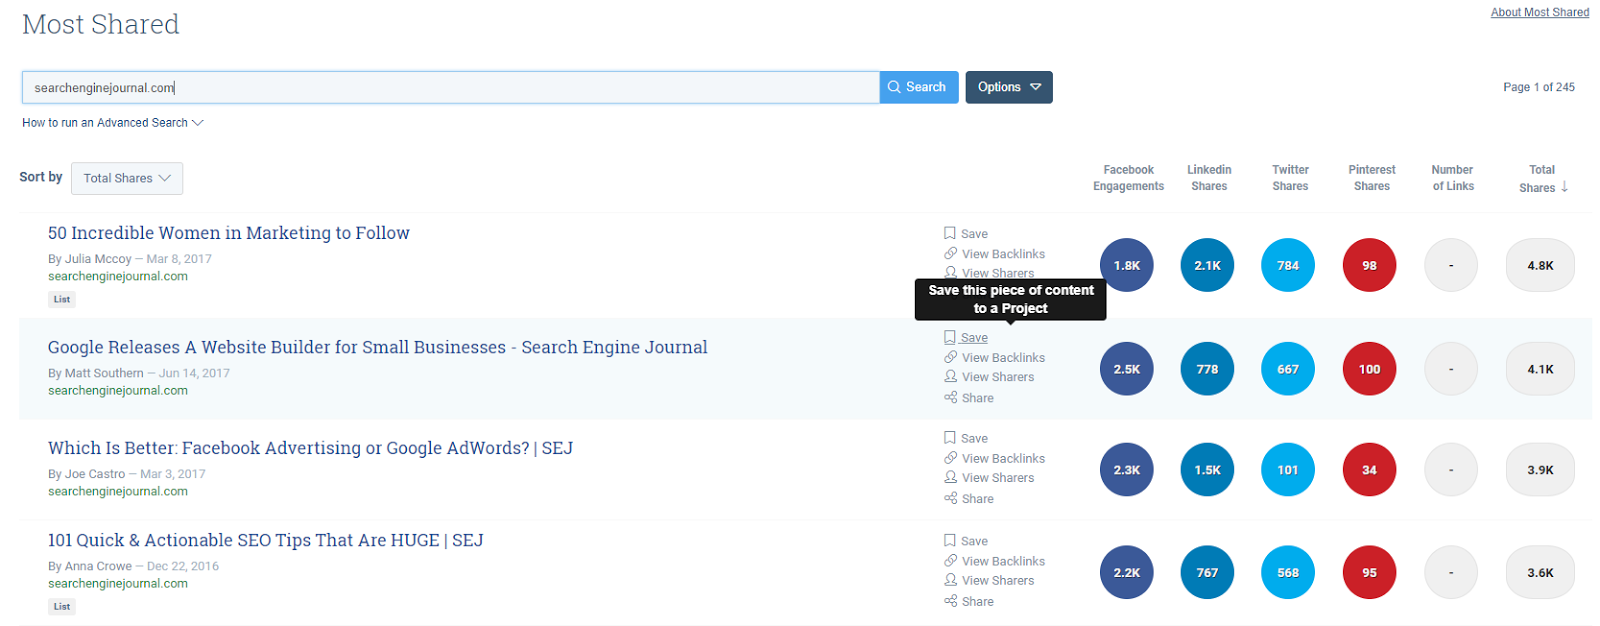The height and width of the screenshot is (626, 1600).
Task: Click the 767 LinkedIn shares circle
Action: click(1208, 573)
